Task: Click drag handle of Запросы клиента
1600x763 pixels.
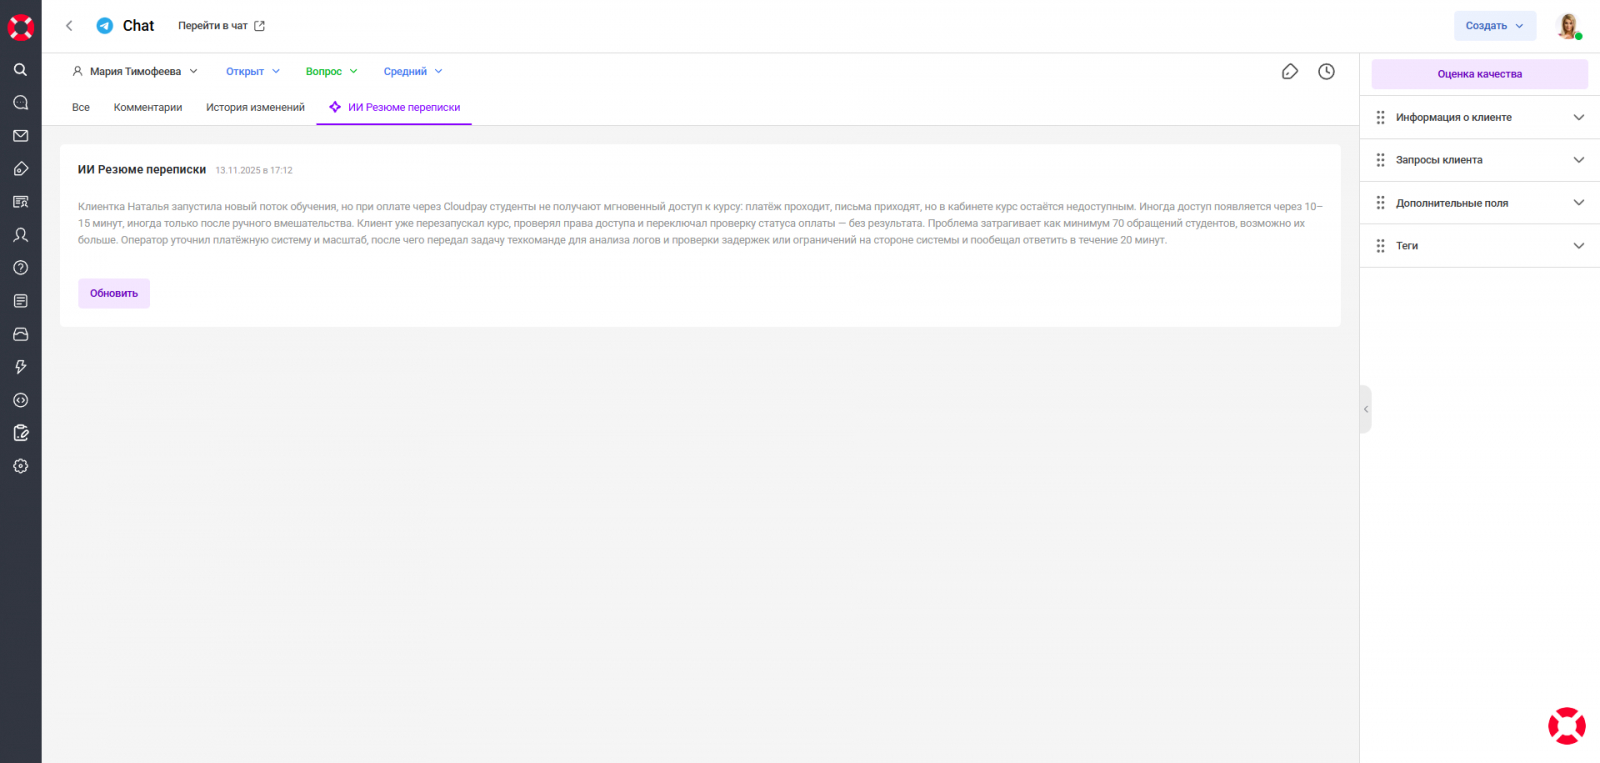Action: coord(1380,160)
